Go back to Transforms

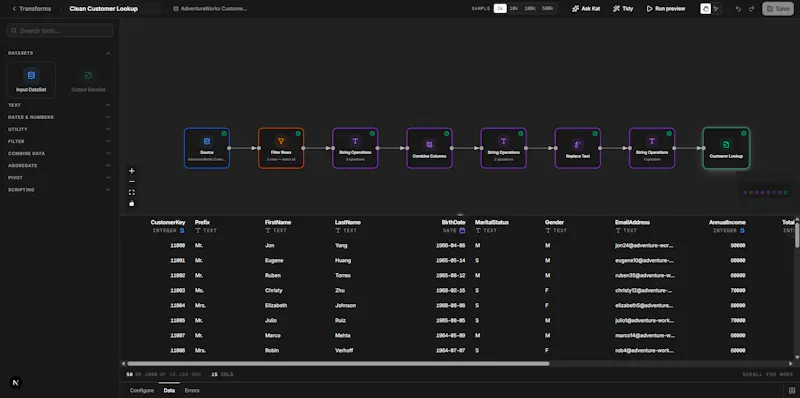pos(32,9)
